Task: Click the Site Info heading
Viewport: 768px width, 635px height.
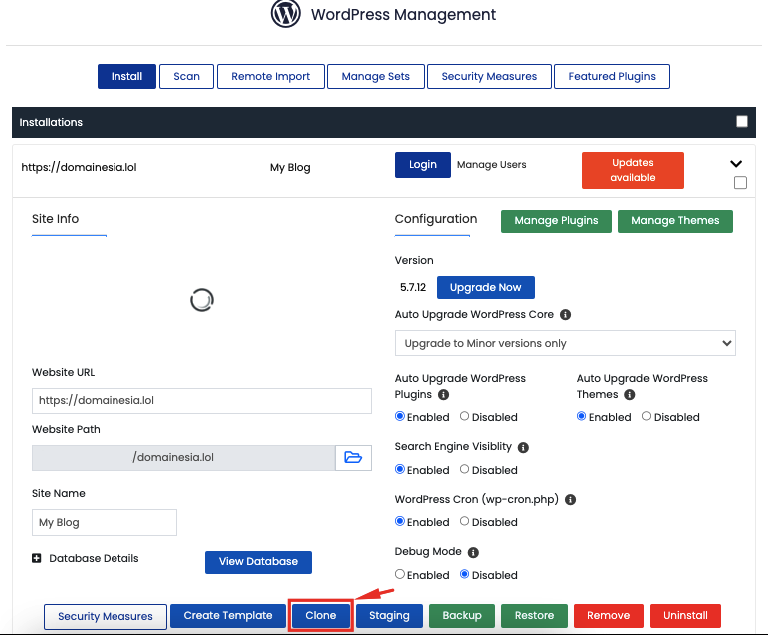Action: (x=55, y=219)
